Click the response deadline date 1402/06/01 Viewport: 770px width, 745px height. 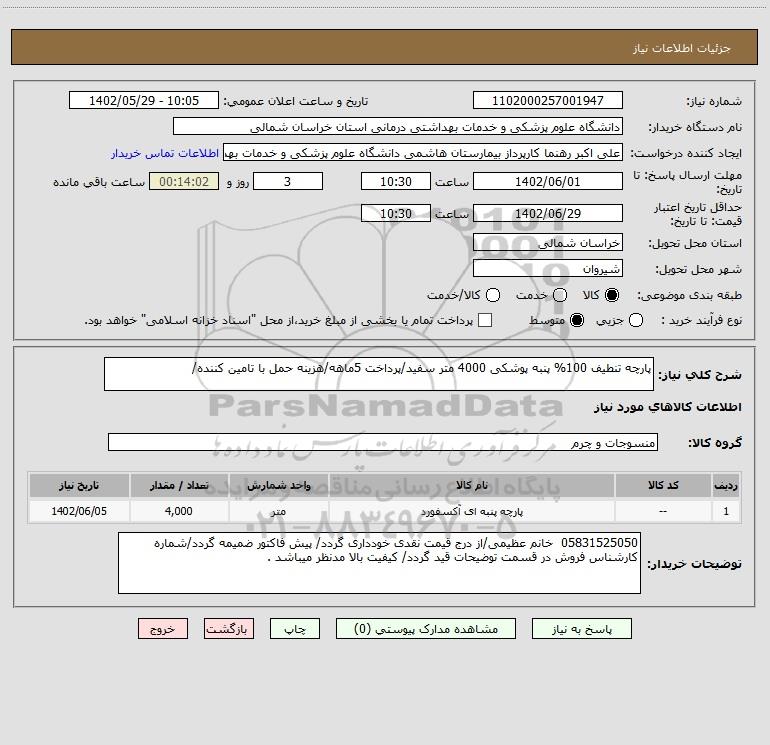(548, 182)
